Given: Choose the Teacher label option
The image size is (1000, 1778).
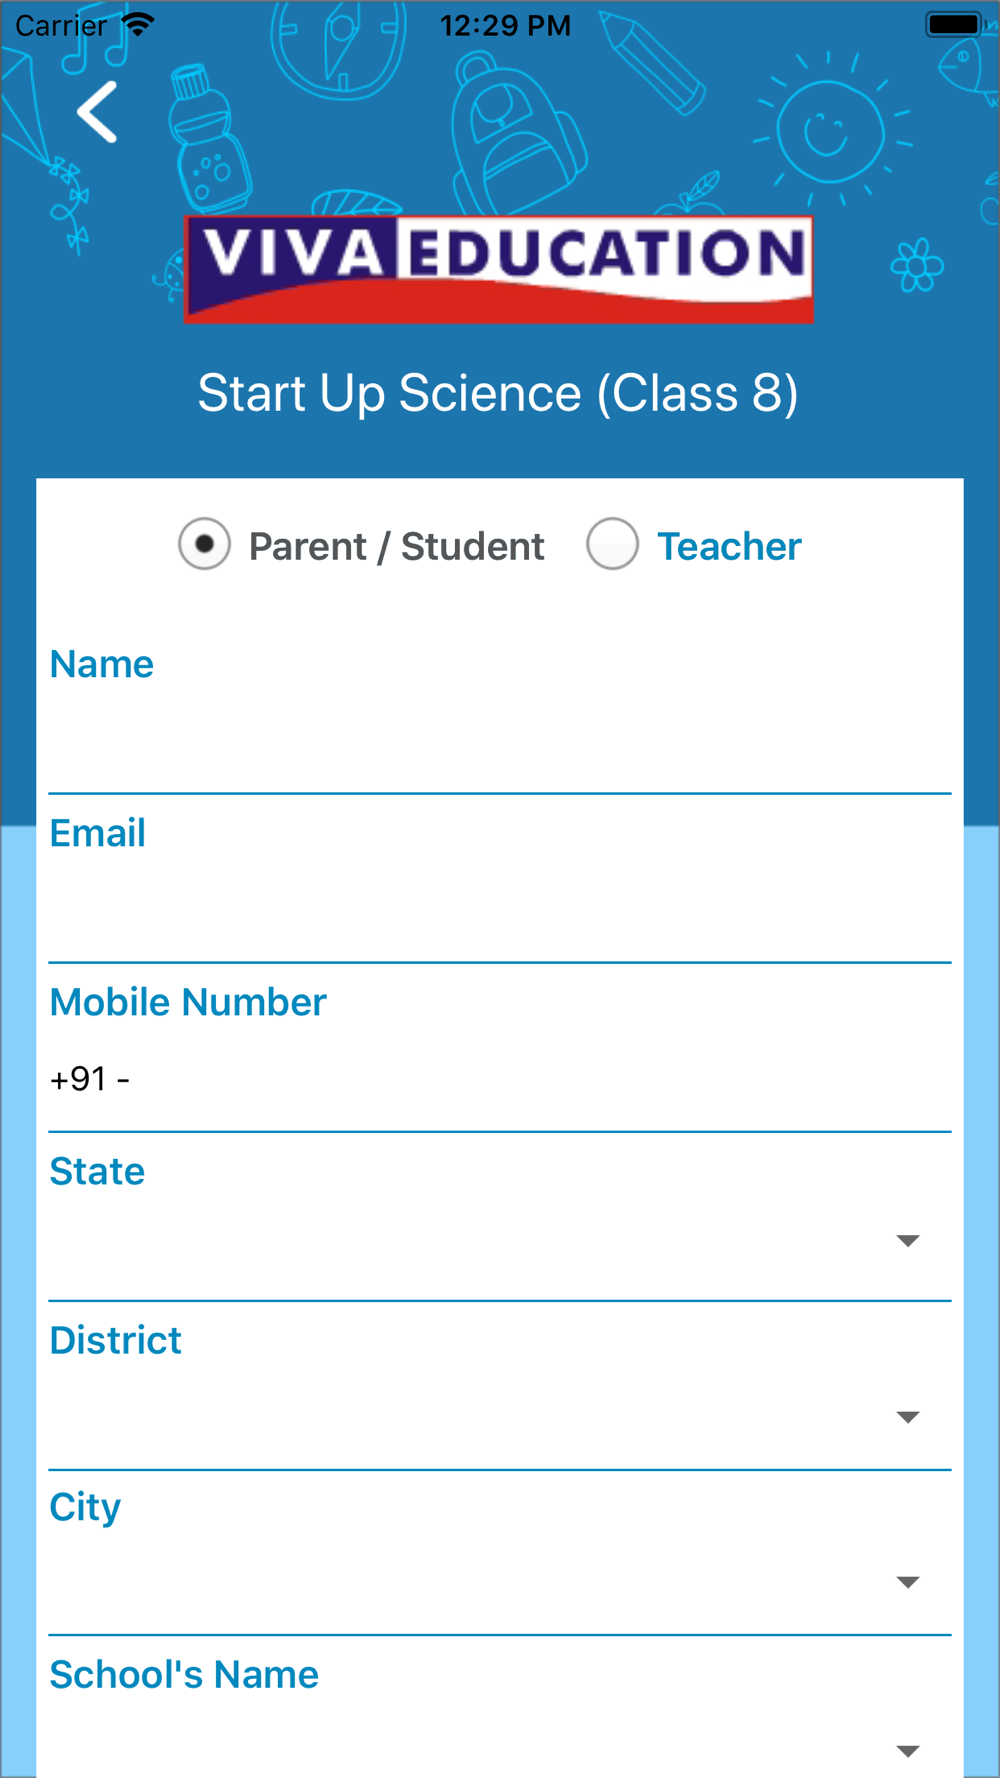Looking at the screenshot, I should pos(729,547).
